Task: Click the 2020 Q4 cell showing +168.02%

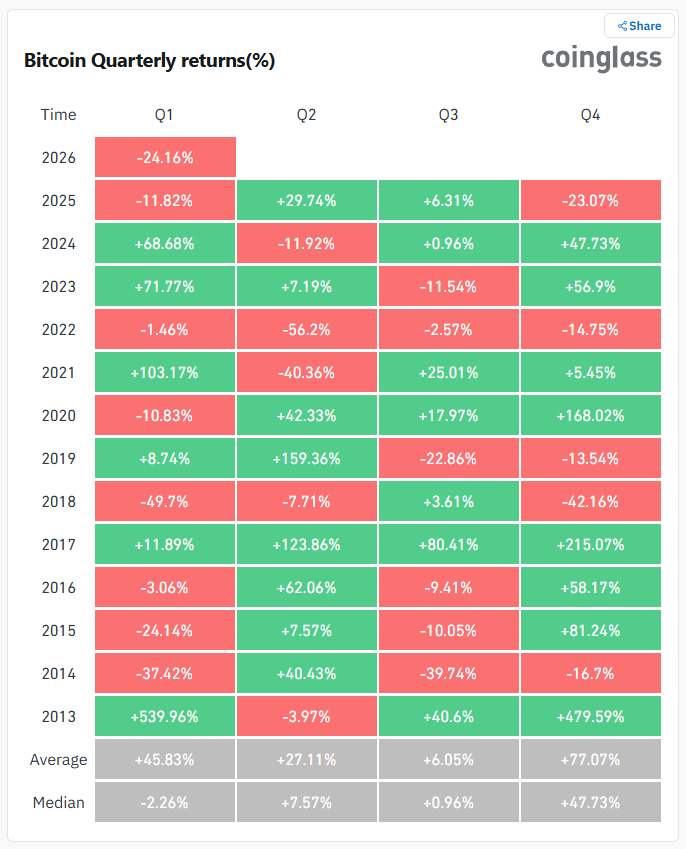Action: pos(591,416)
